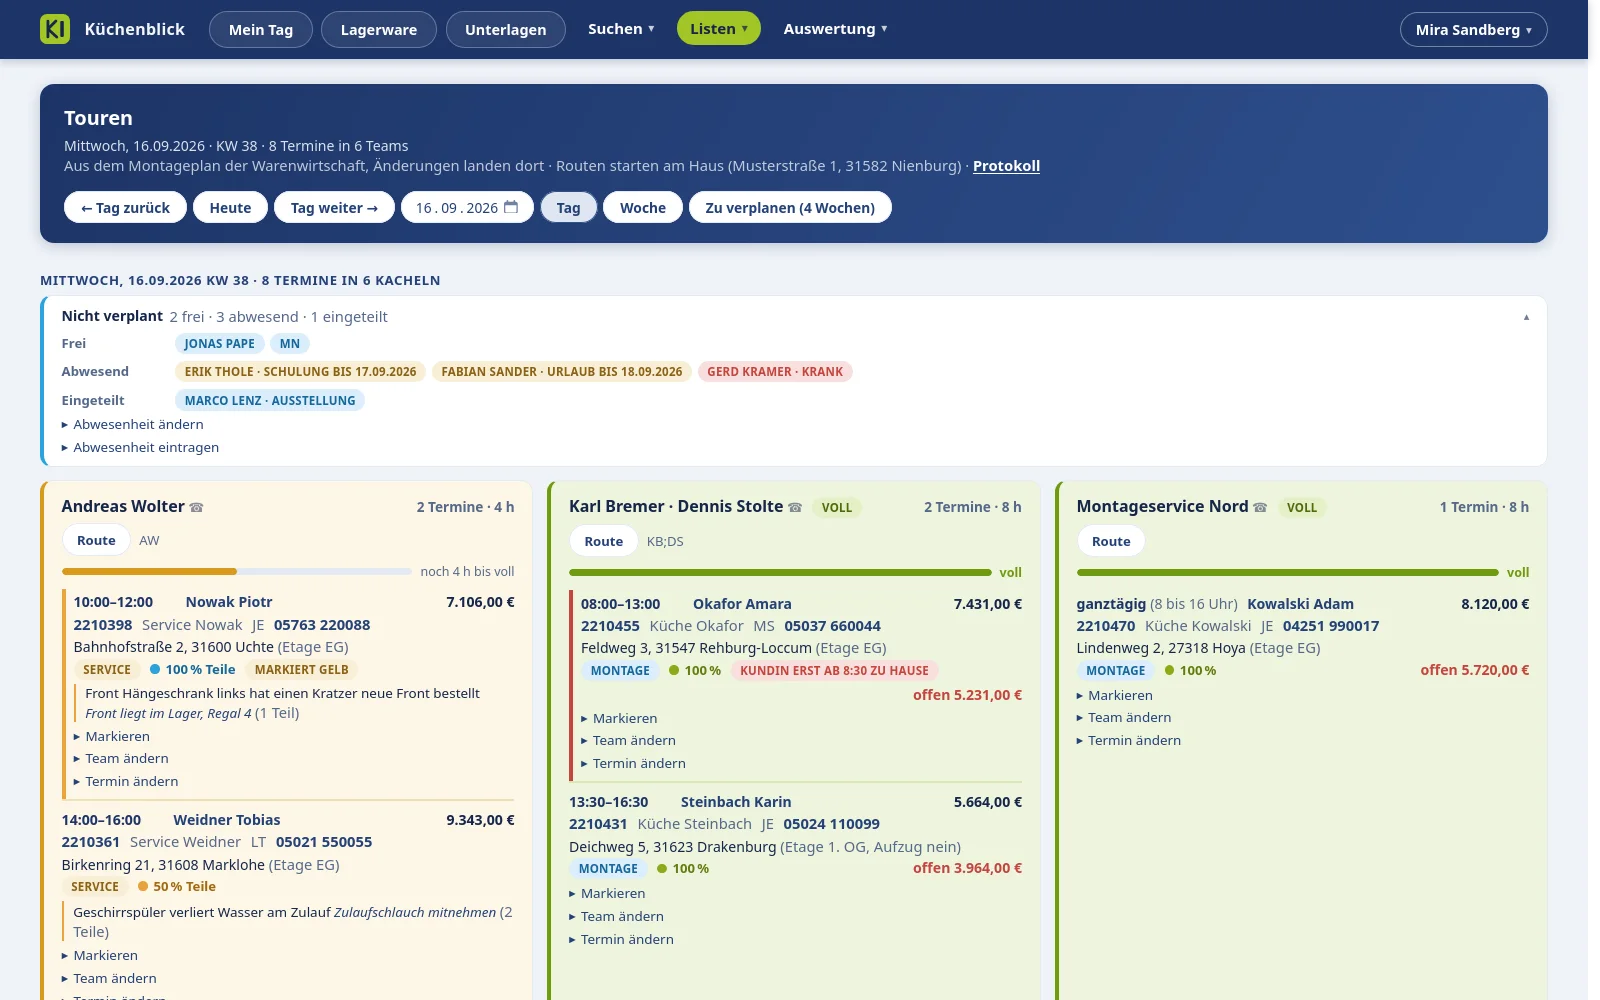Screen dimensions: 1600x1000
Task: Open order number 2210455
Action: [x=610, y=626]
